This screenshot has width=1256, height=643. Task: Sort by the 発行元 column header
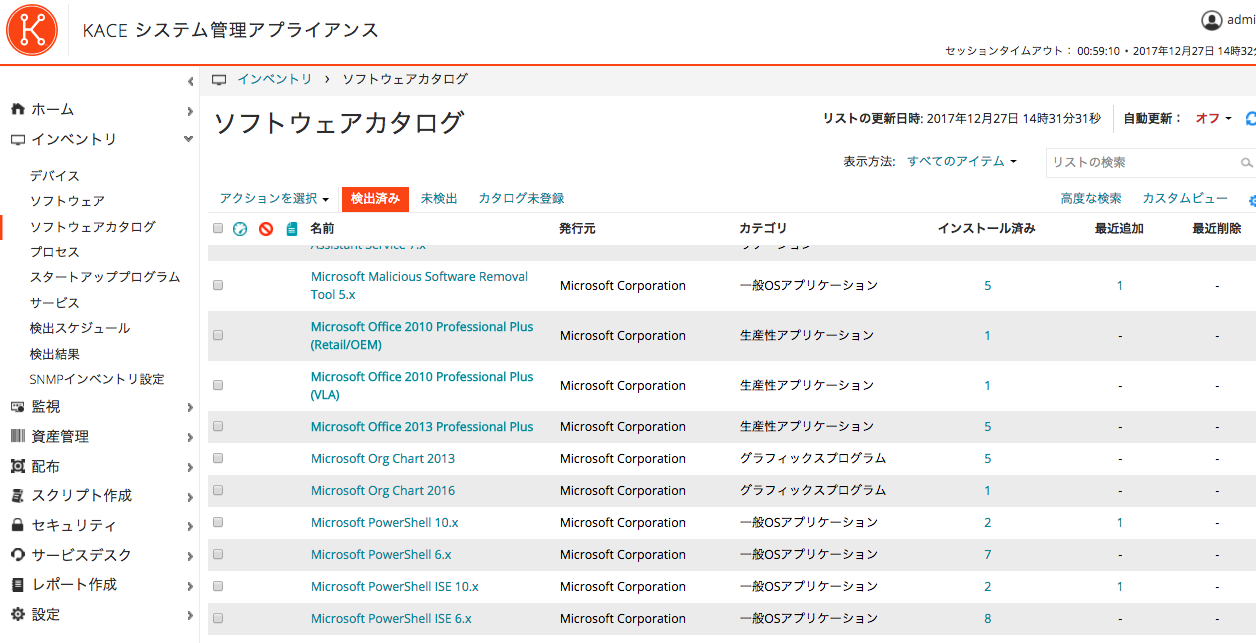[x=577, y=229]
